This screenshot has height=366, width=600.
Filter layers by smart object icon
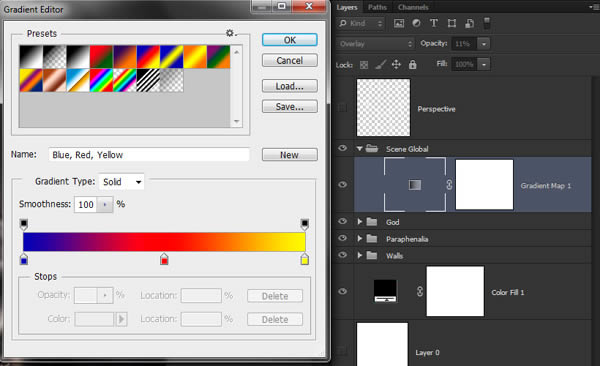[470, 23]
